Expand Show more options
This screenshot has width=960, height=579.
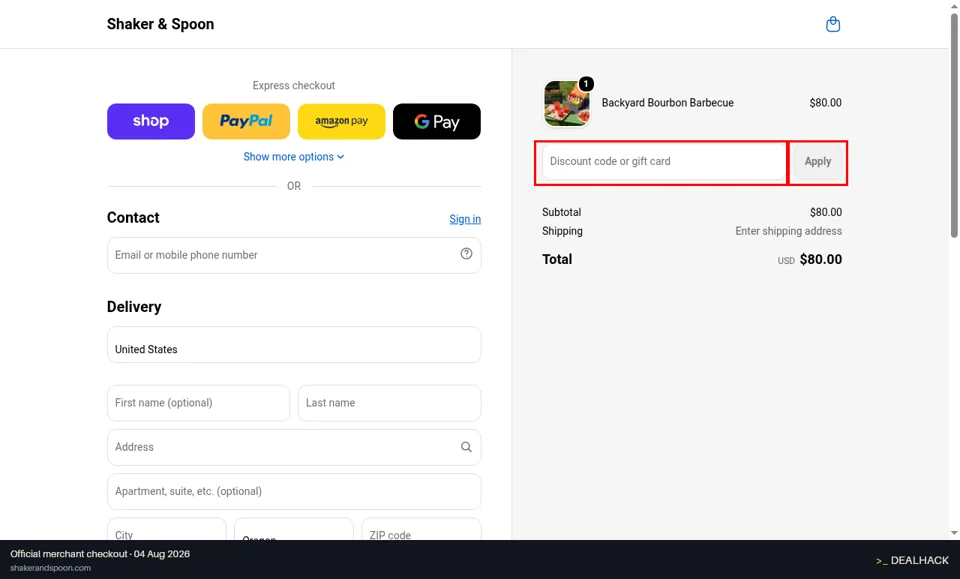pyautogui.click(x=294, y=157)
